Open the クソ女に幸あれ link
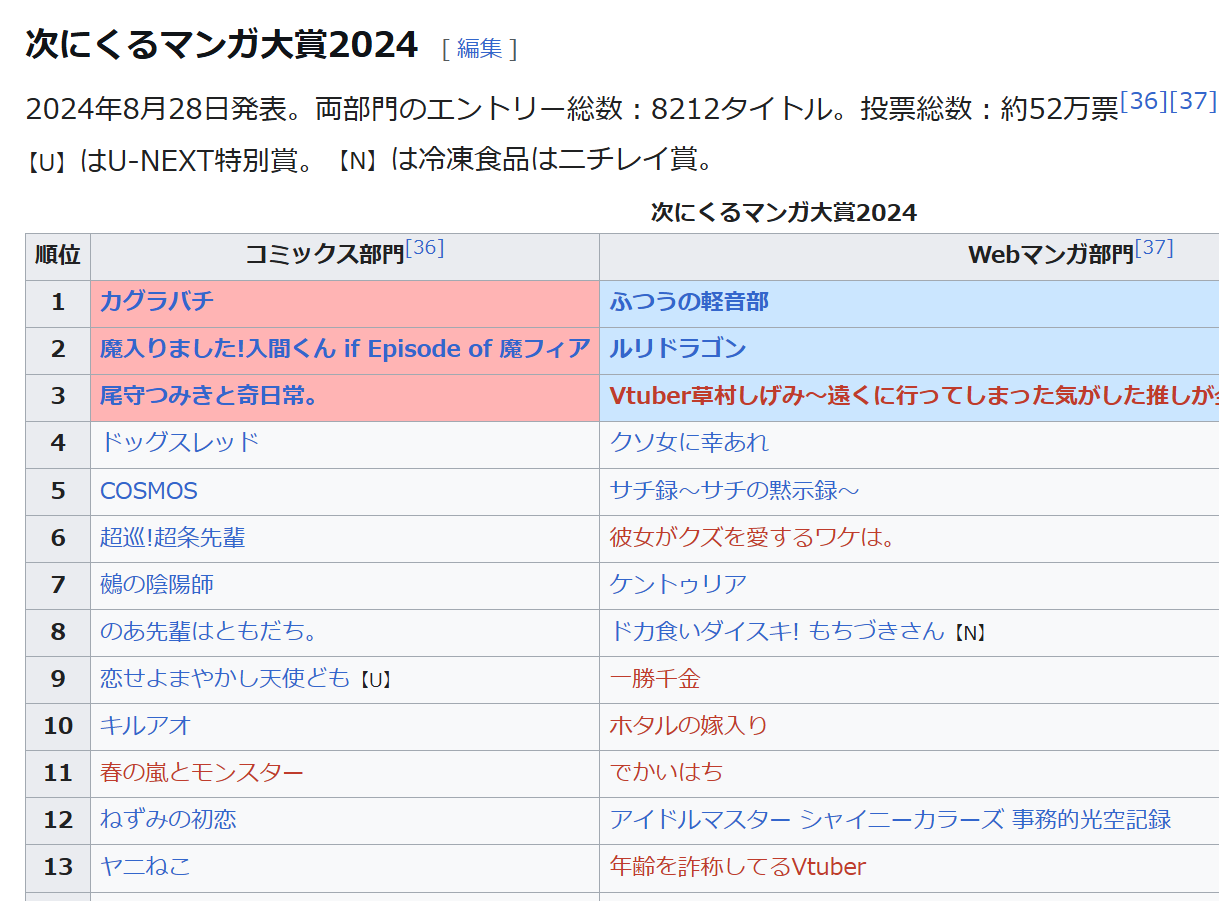 690,442
